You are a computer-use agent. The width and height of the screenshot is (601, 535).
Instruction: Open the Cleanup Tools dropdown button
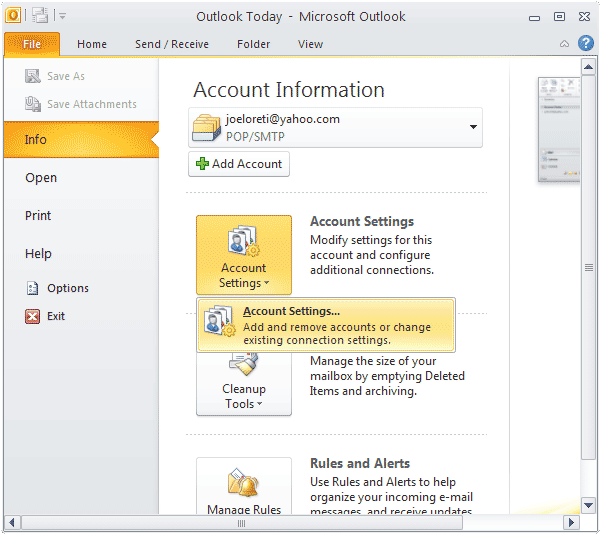(x=244, y=385)
